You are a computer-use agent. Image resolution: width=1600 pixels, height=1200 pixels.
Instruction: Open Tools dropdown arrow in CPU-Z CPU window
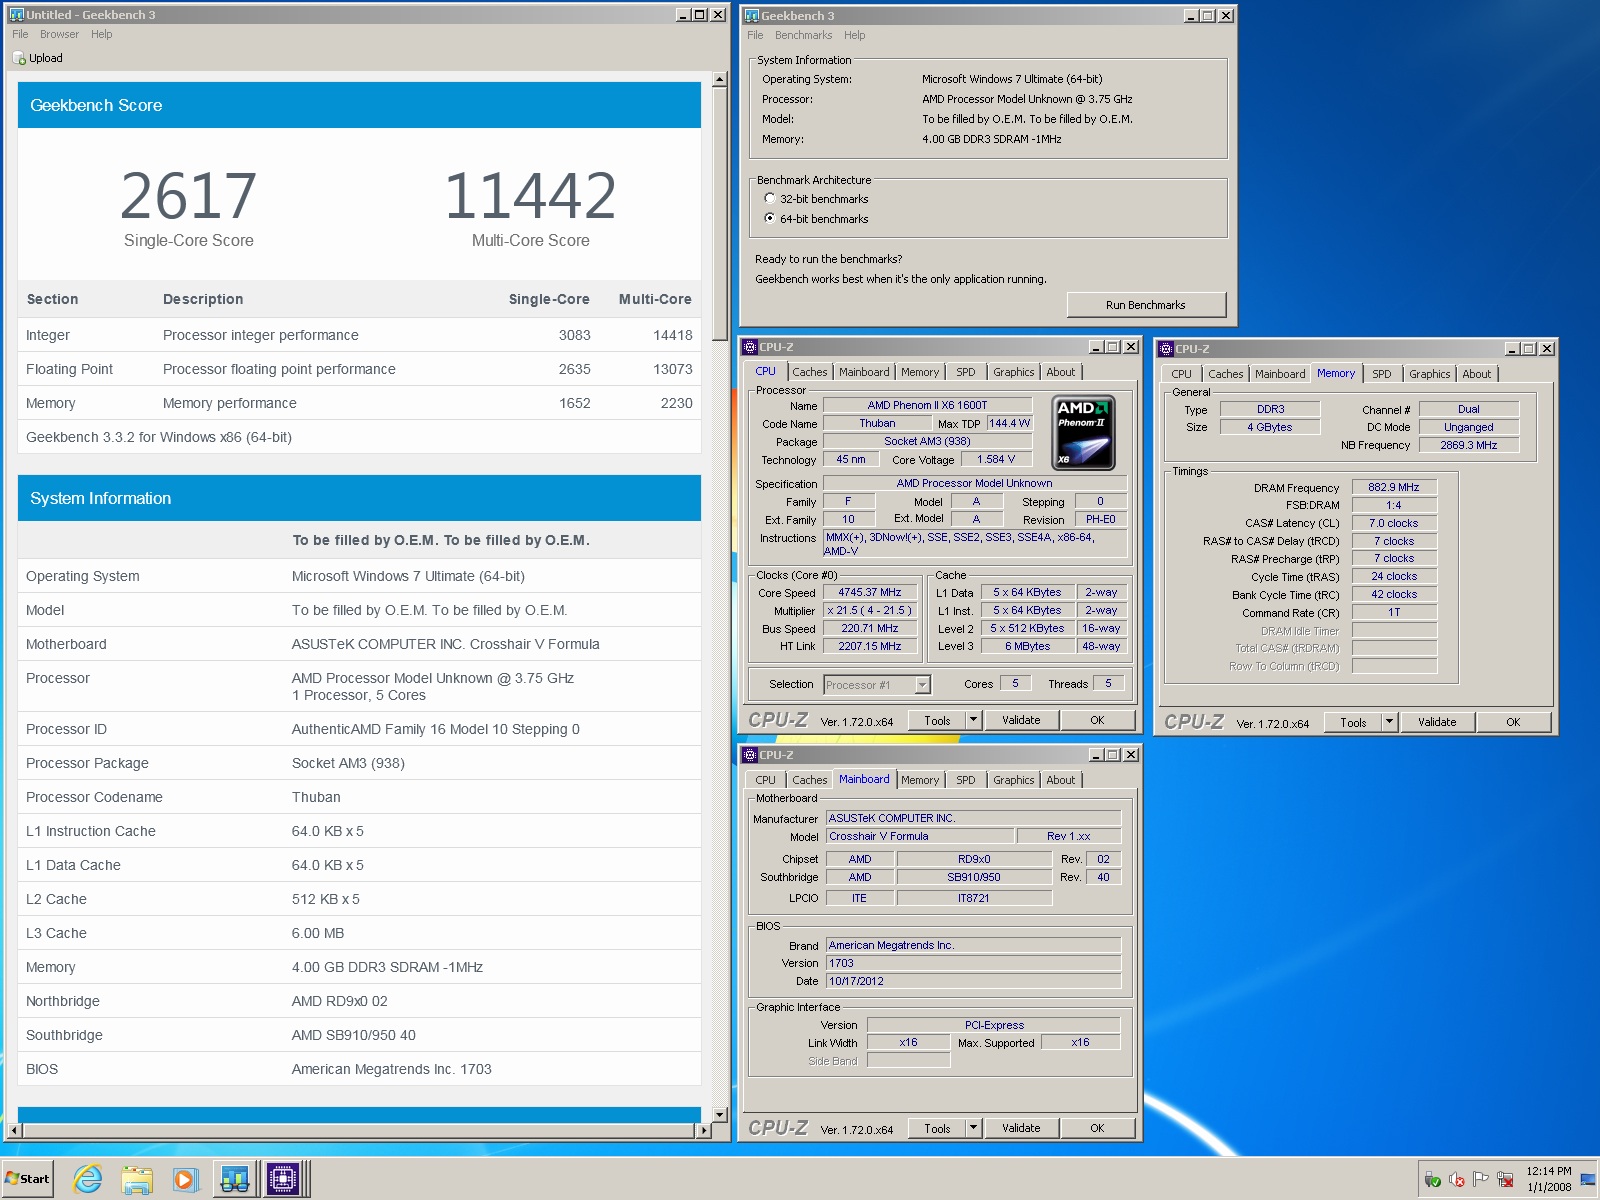coord(973,720)
